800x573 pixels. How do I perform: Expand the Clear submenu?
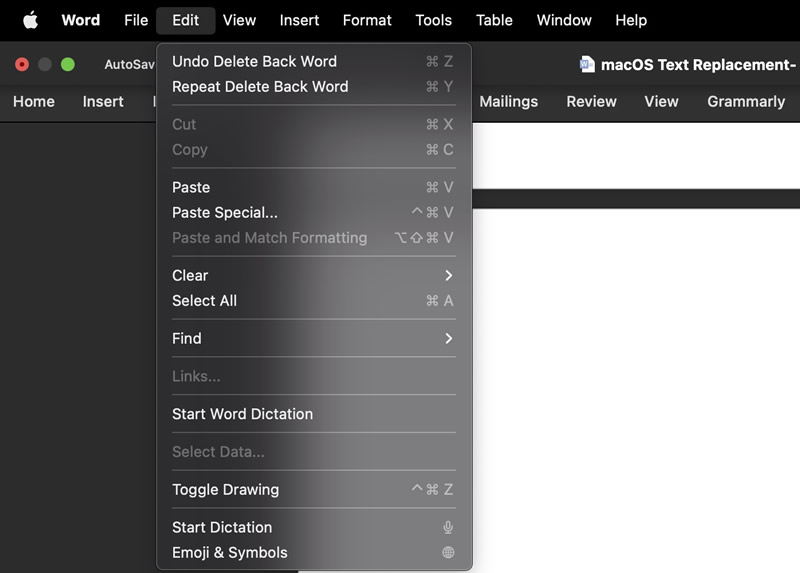click(x=313, y=276)
